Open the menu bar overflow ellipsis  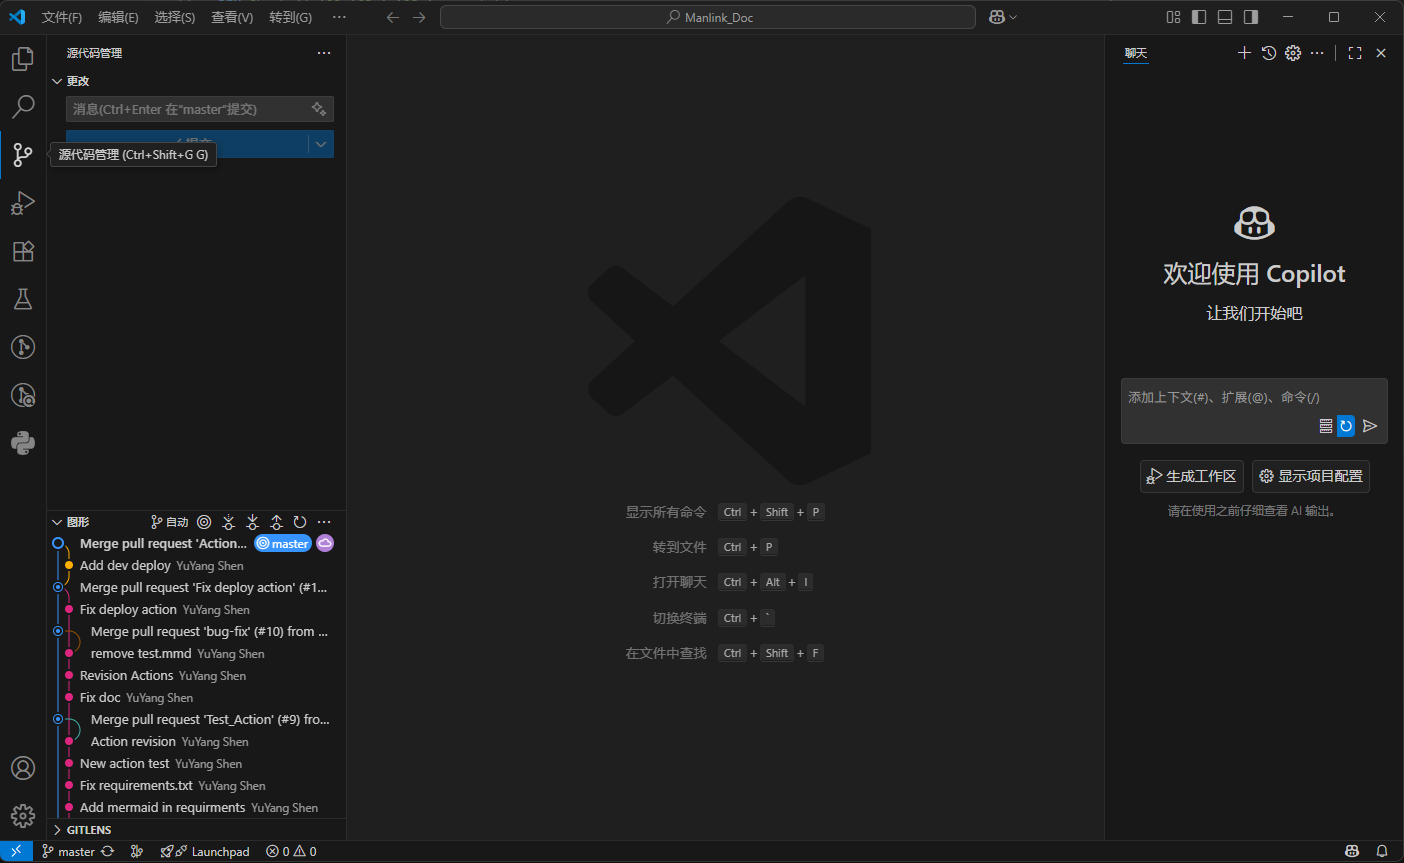tap(340, 17)
